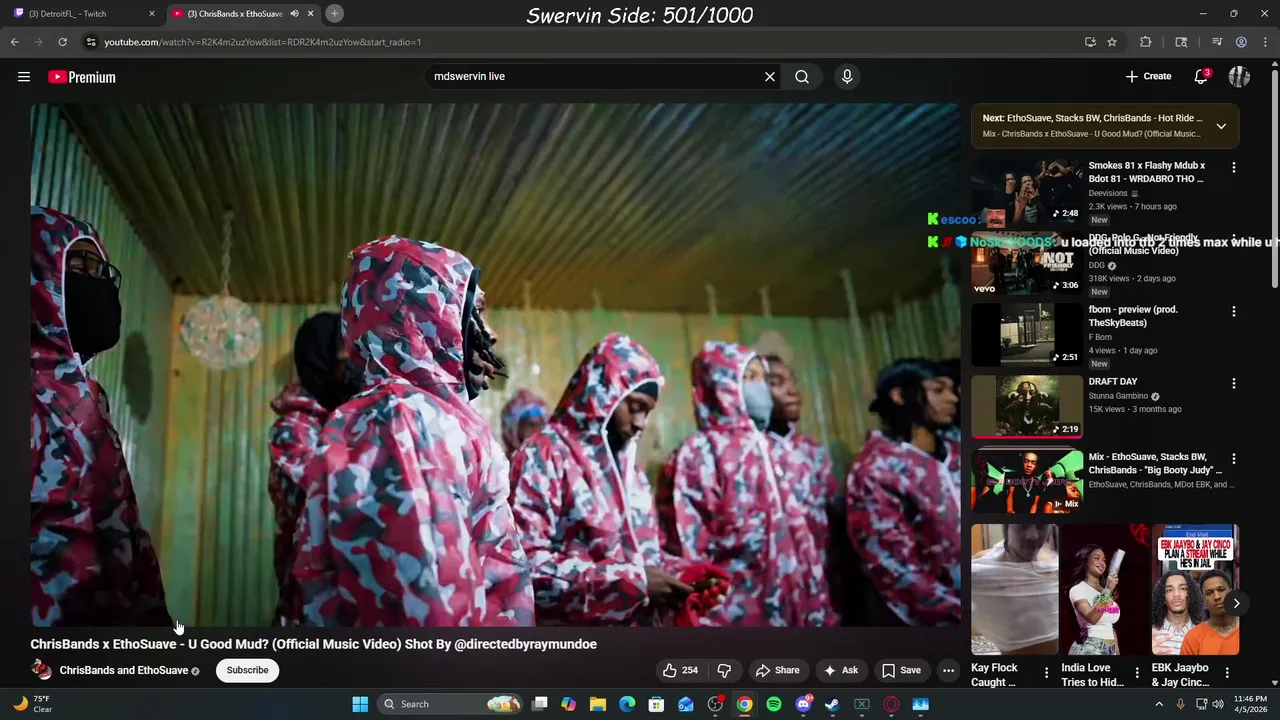
Task: Click the video player to pause
Action: [495, 365]
